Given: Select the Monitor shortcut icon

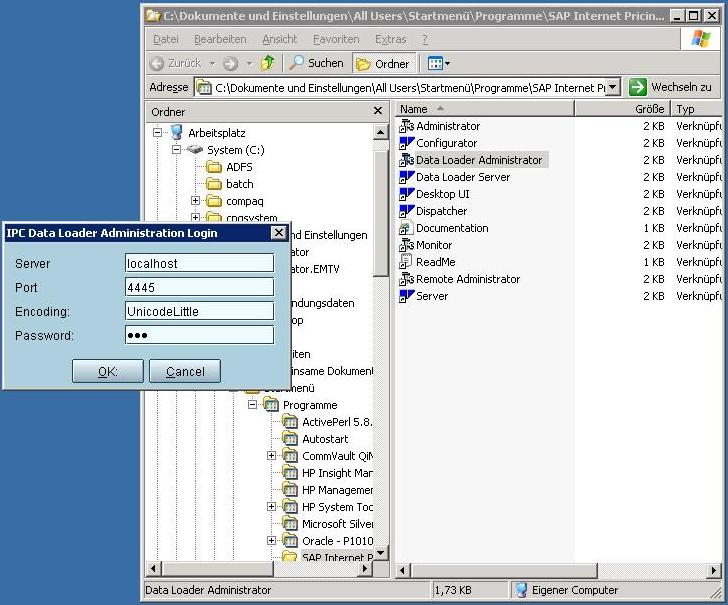Looking at the screenshot, I should [x=406, y=245].
